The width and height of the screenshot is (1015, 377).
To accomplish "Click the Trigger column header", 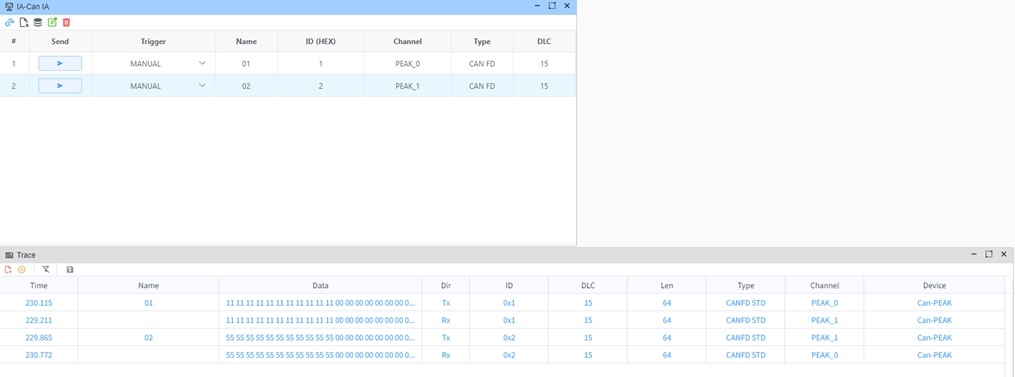I will click(153, 41).
